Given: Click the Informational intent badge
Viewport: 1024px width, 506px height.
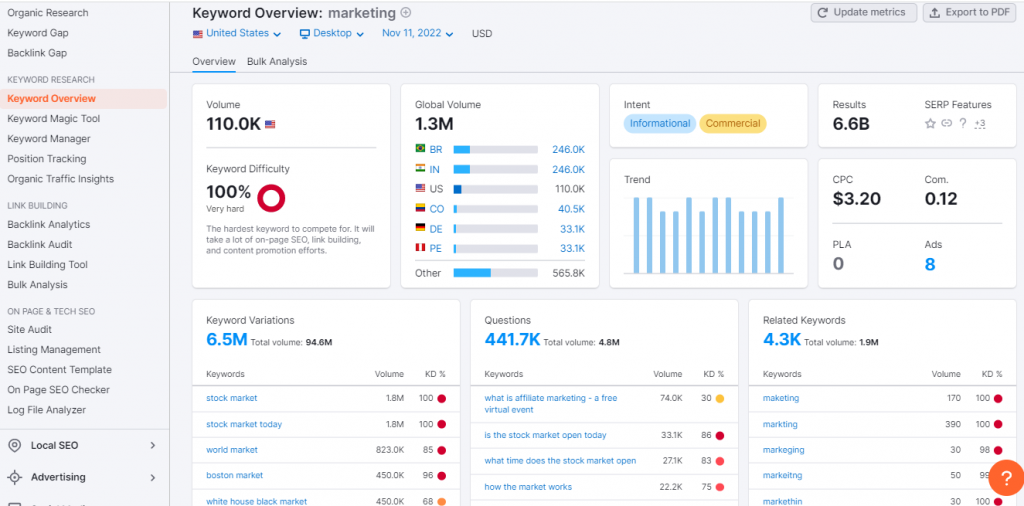Looking at the screenshot, I should pyautogui.click(x=660, y=123).
